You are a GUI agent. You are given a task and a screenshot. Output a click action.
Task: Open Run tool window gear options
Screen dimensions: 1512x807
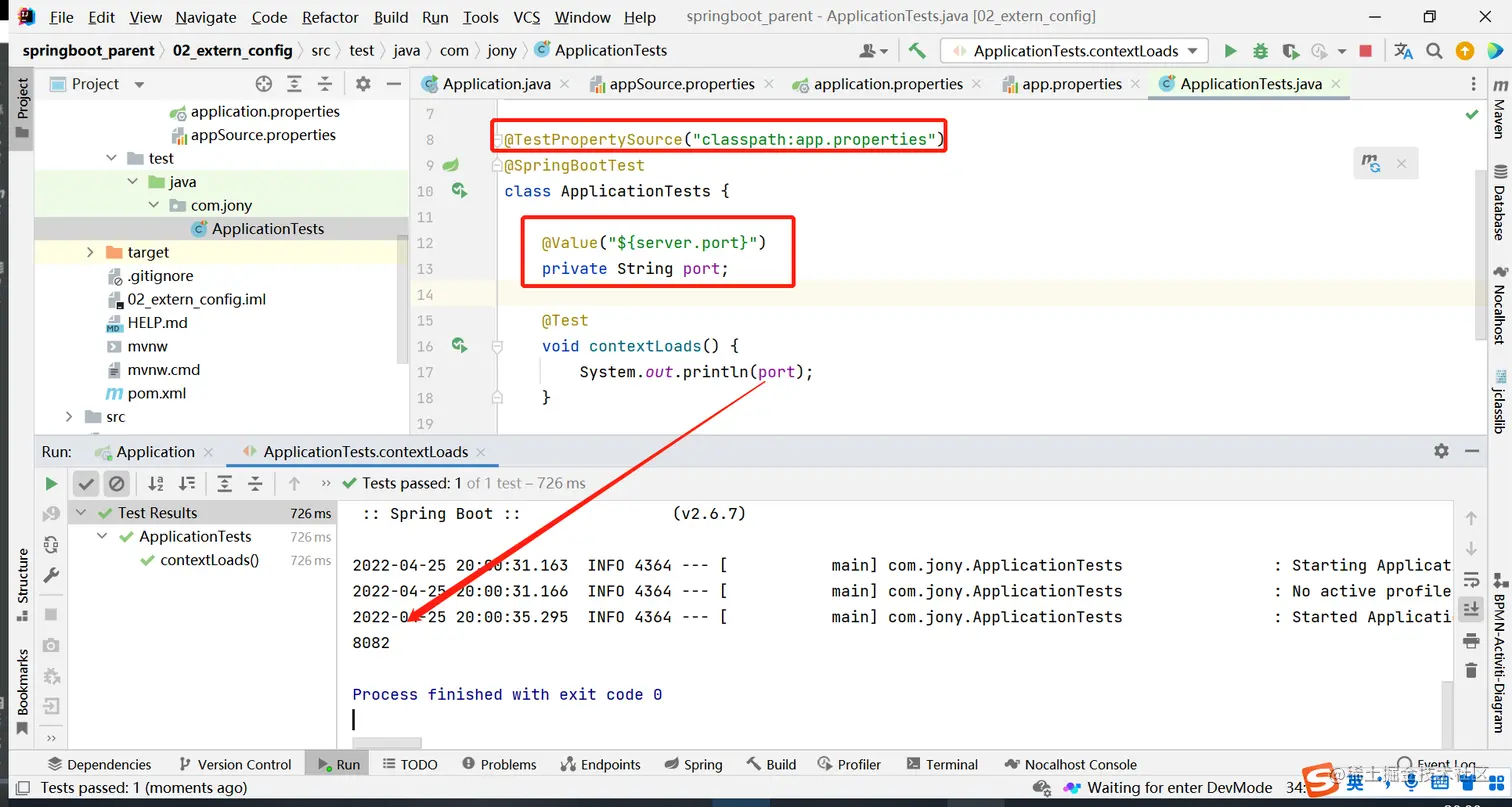click(x=1441, y=451)
